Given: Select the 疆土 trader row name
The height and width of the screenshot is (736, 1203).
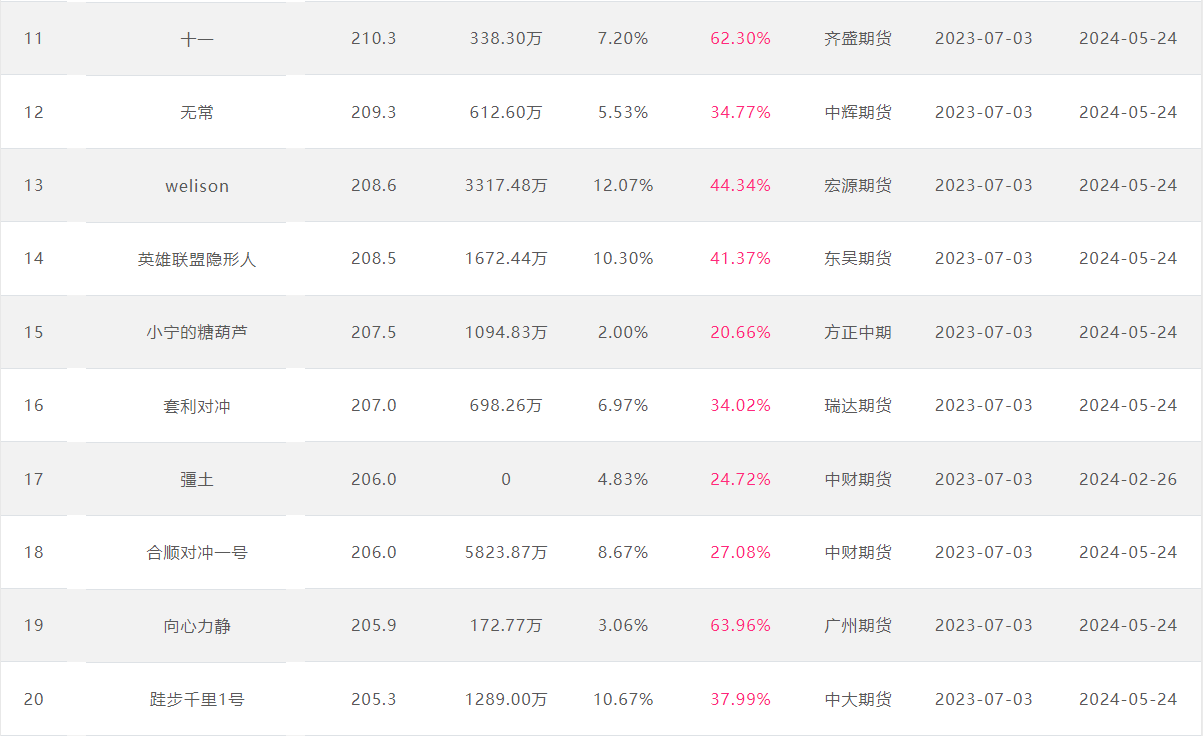Looking at the screenshot, I should pos(197,479).
